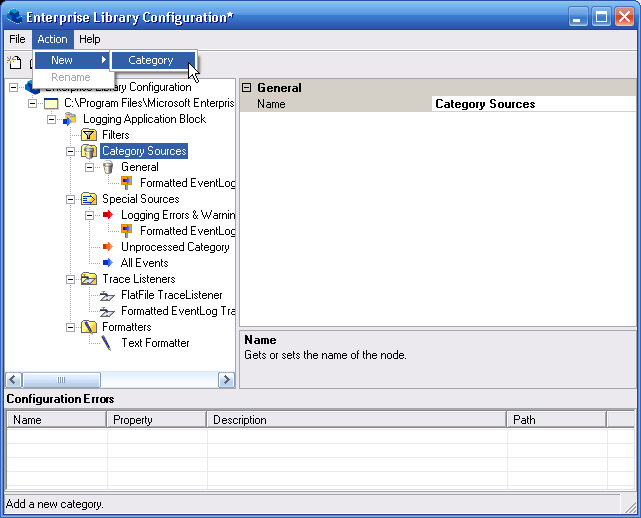Collapse the root Enterprise Library Configuration node
This screenshot has height=518, width=641.
(x=13, y=87)
